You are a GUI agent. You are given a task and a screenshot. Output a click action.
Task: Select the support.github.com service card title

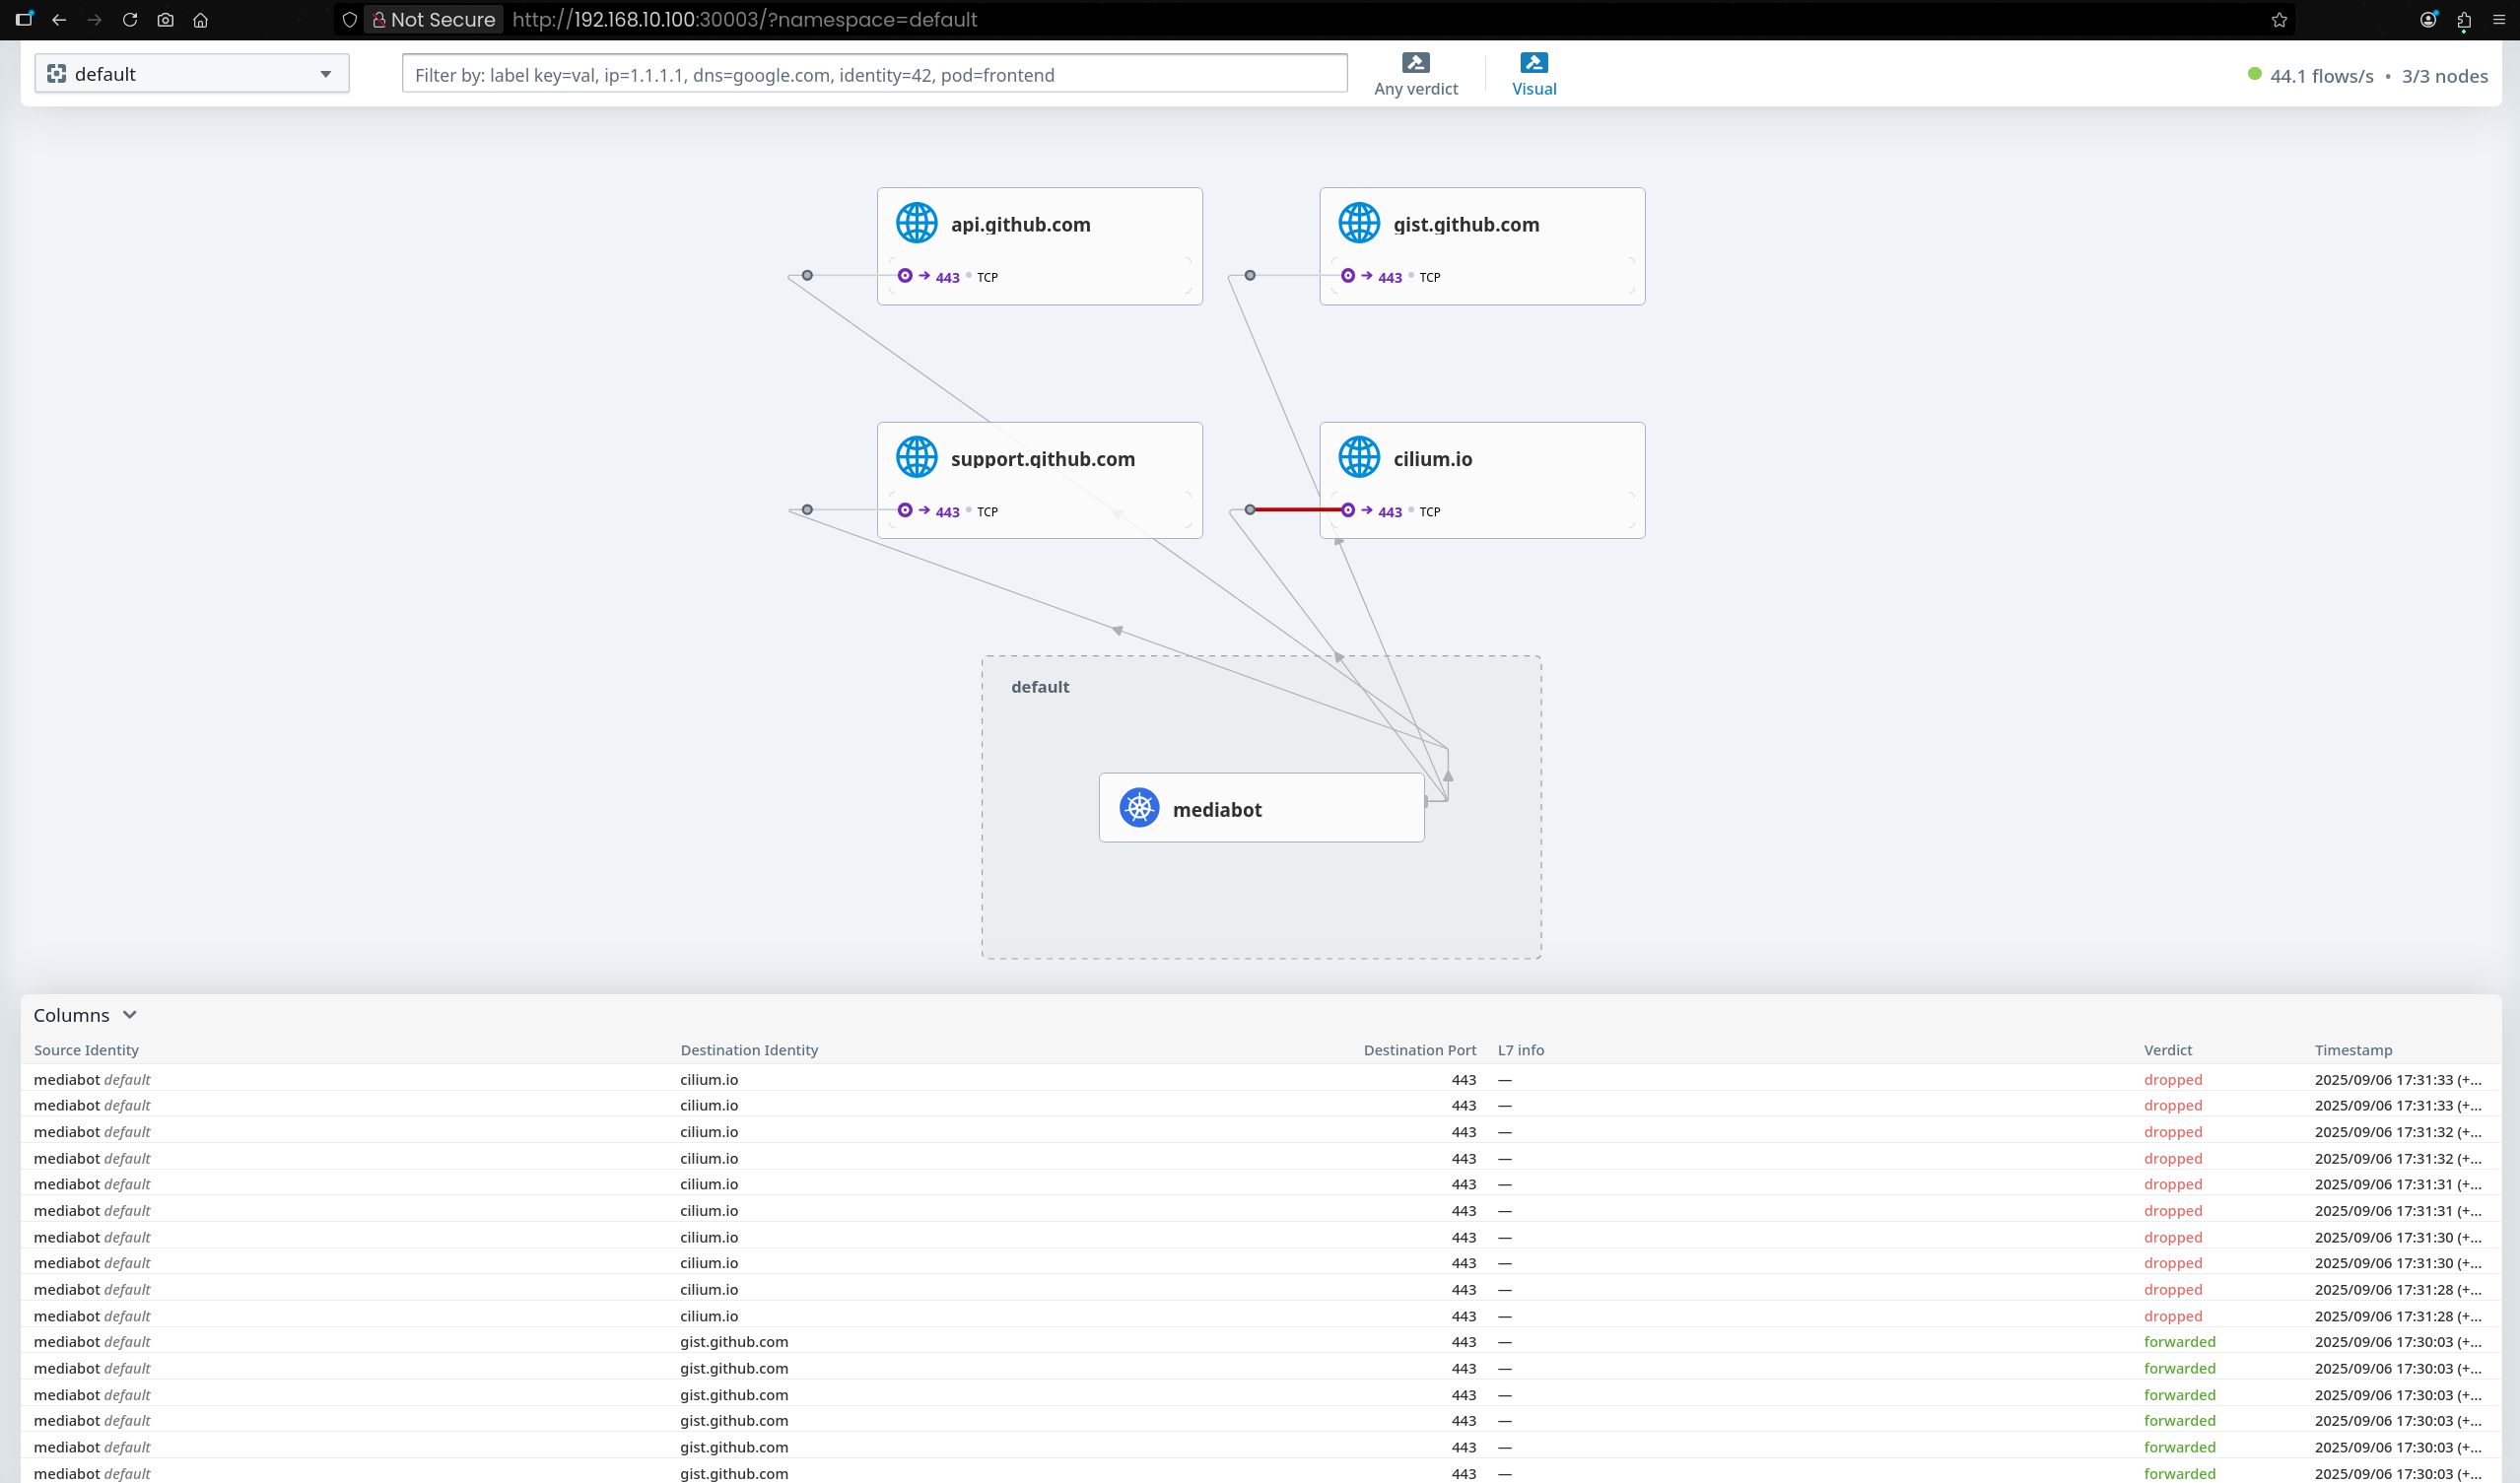pyautogui.click(x=1042, y=459)
